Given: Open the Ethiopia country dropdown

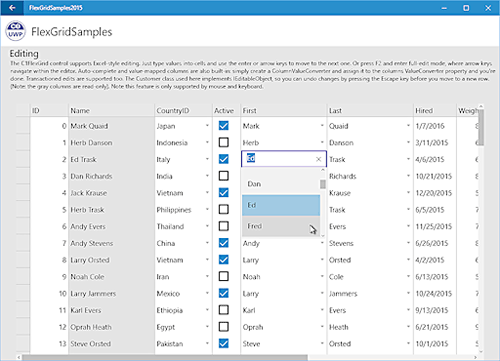Looking at the screenshot, I should (207, 310).
